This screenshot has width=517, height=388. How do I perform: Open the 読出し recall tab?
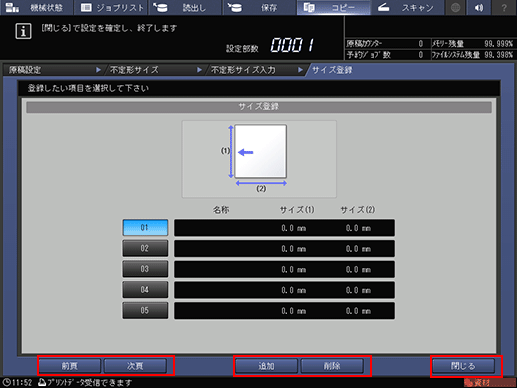tap(185, 7)
